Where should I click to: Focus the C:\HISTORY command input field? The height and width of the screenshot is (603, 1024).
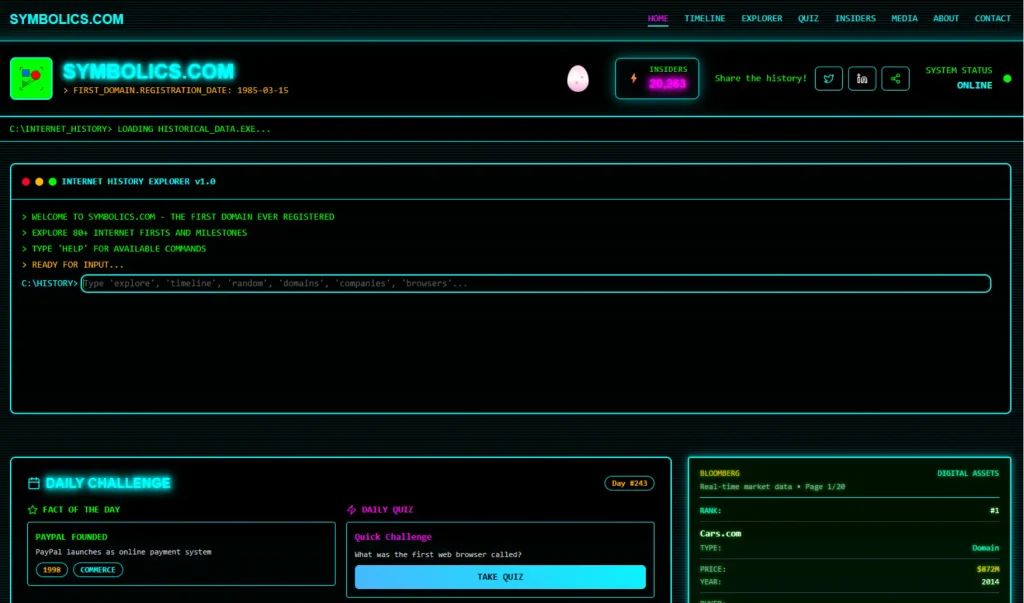pyautogui.click(x=536, y=284)
